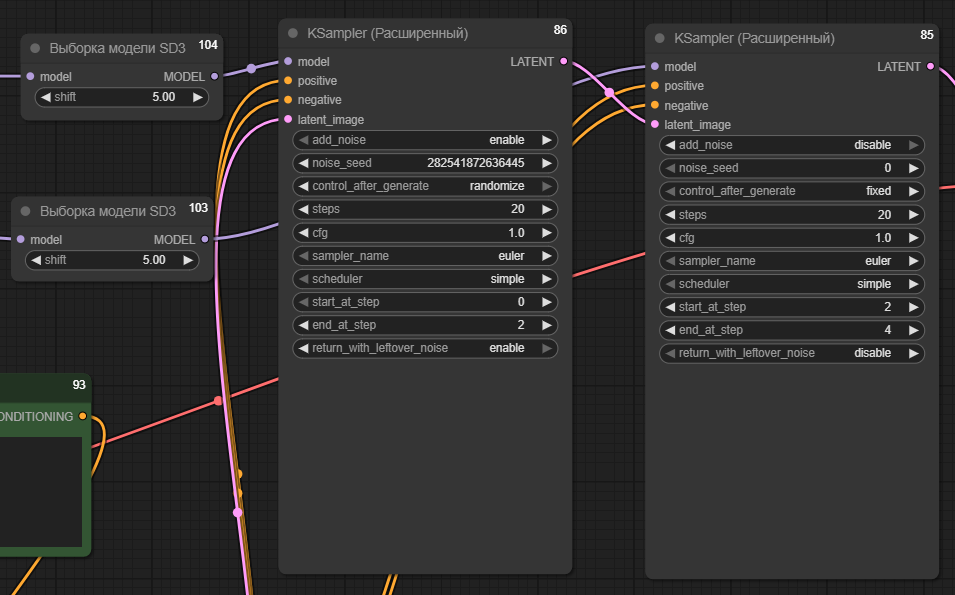Screen dimensions: 955x595
Task: Click the CONDITIONING output port on node 93
Action: coord(83,416)
